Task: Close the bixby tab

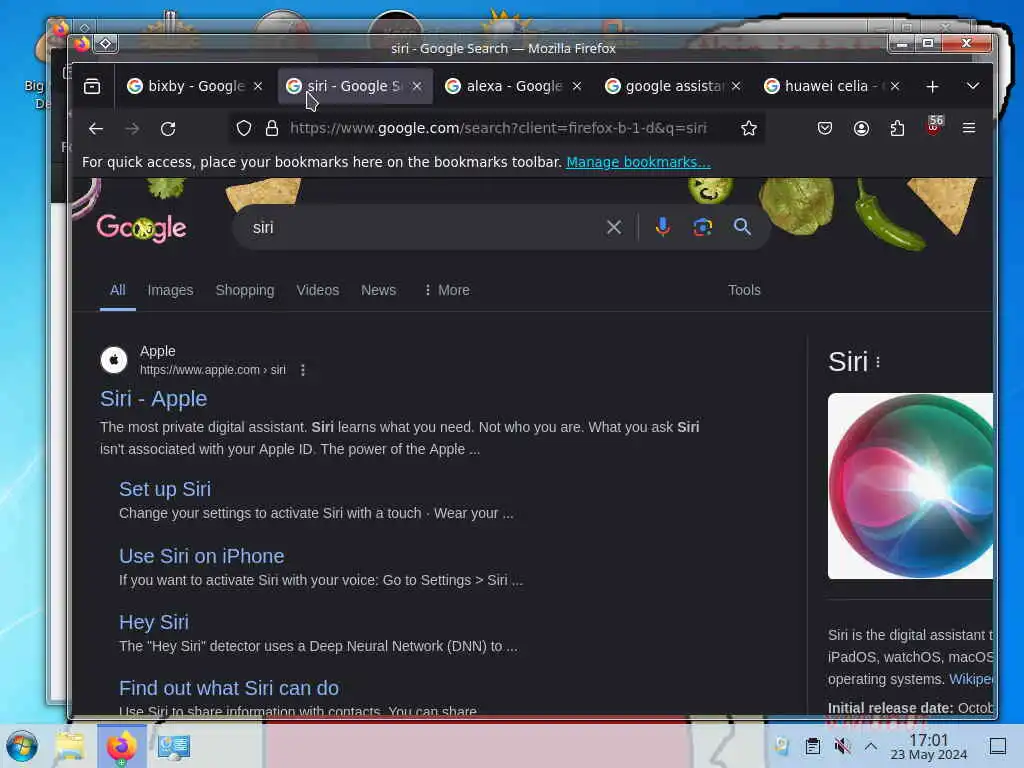Action: (x=258, y=86)
